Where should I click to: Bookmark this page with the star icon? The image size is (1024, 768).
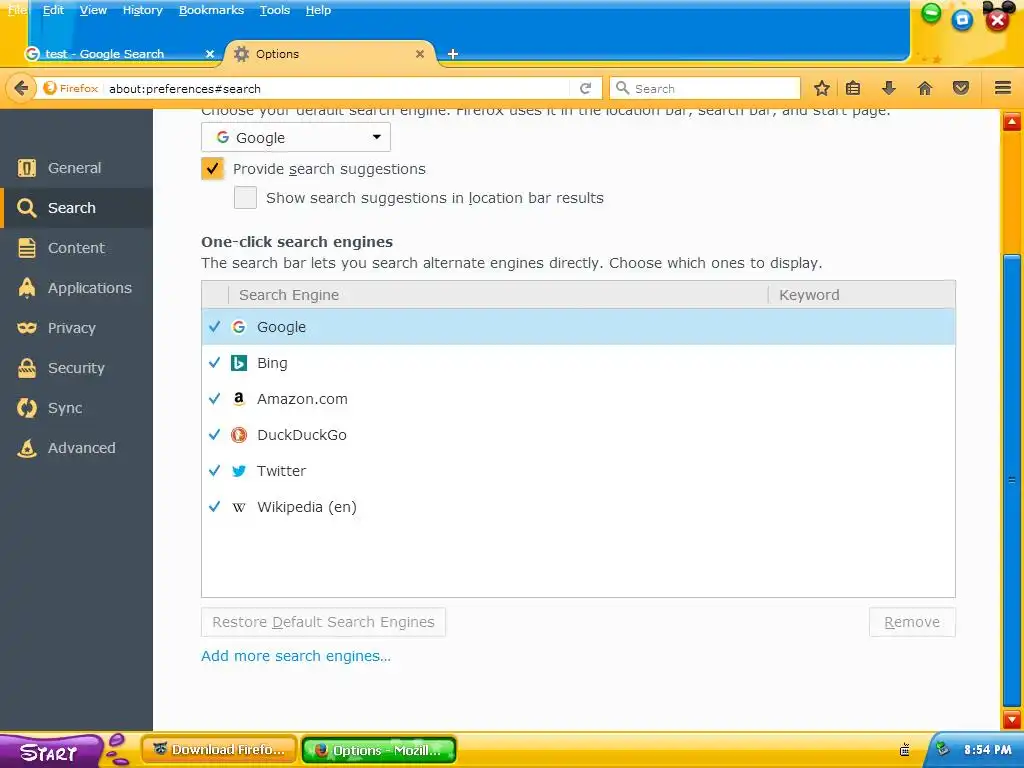(x=822, y=88)
